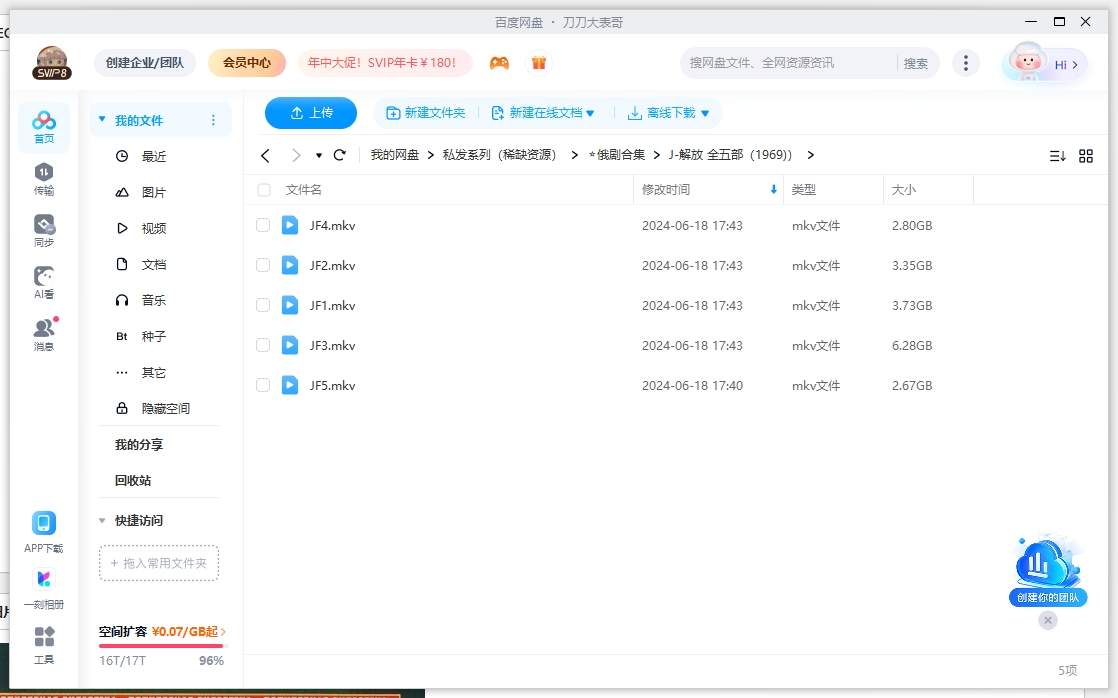This screenshot has height=698, width=1118.
Task: Open AI看 feature from sidebar
Action: click(x=43, y=278)
